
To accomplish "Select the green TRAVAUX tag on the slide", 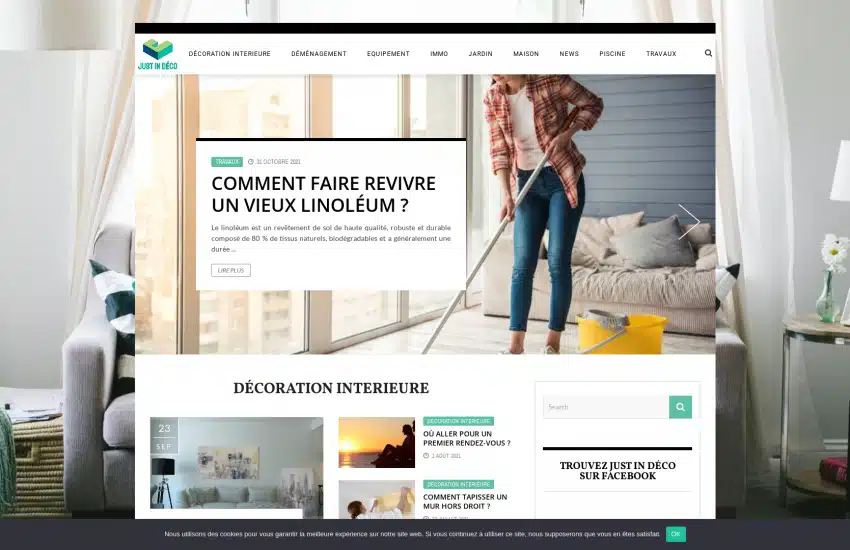I will pos(227,162).
